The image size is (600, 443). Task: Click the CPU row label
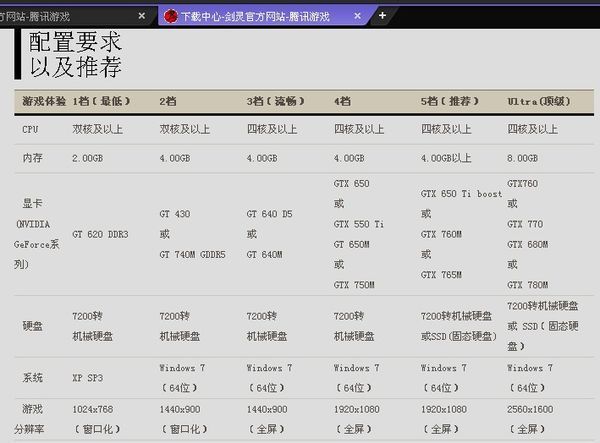tap(32, 130)
